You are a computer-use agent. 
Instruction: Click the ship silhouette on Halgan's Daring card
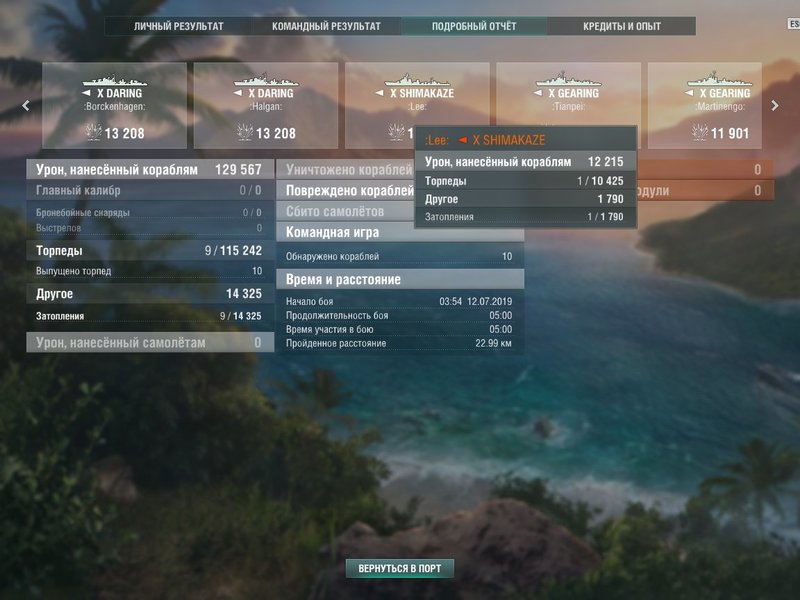coord(266,80)
